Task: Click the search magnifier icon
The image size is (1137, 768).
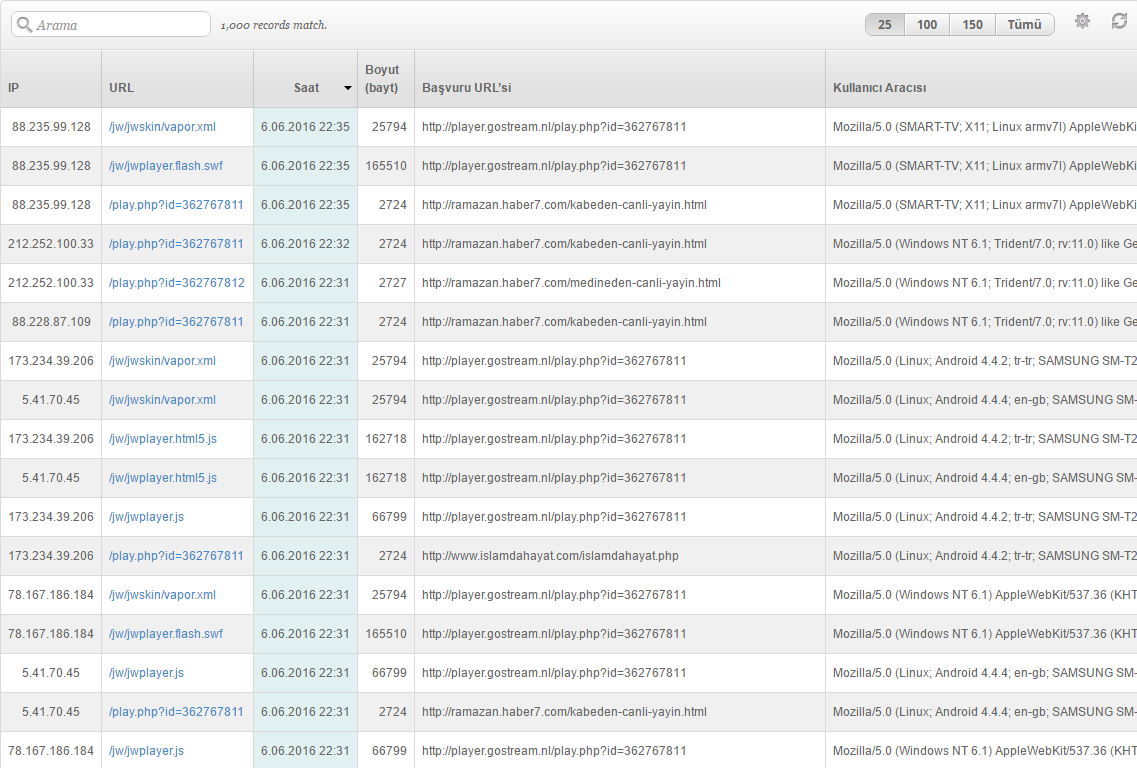Action: point(24,25)
